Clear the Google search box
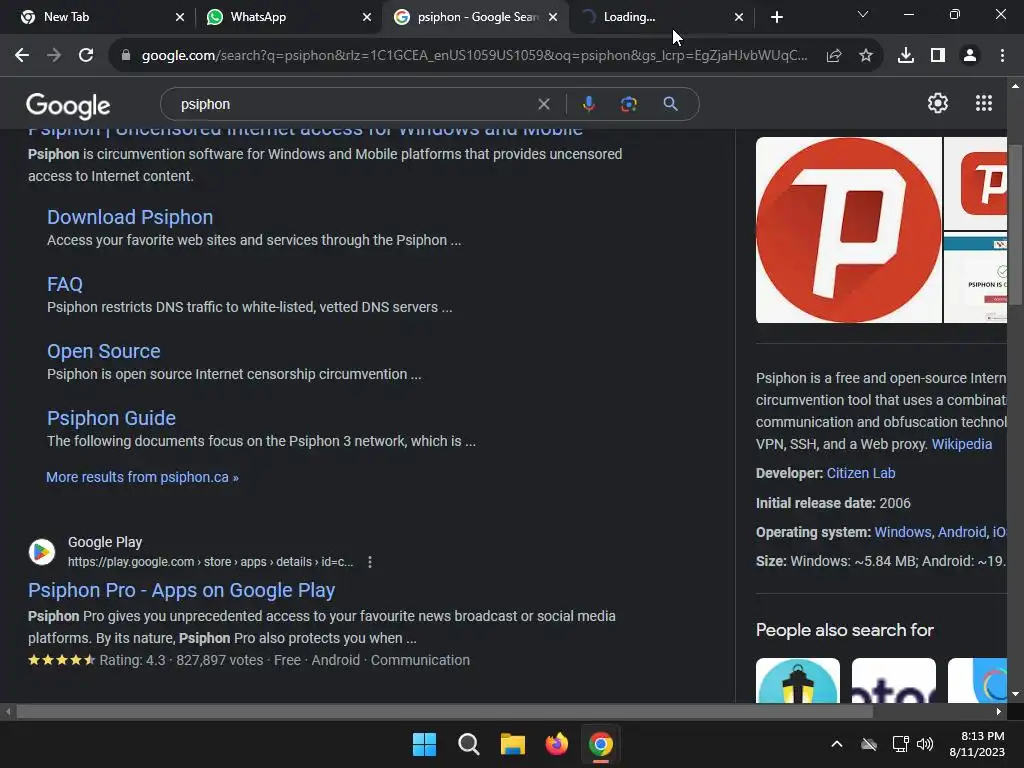Image resolution: width=1024 pixels, height=768 pixels. (x=543, y=104)
